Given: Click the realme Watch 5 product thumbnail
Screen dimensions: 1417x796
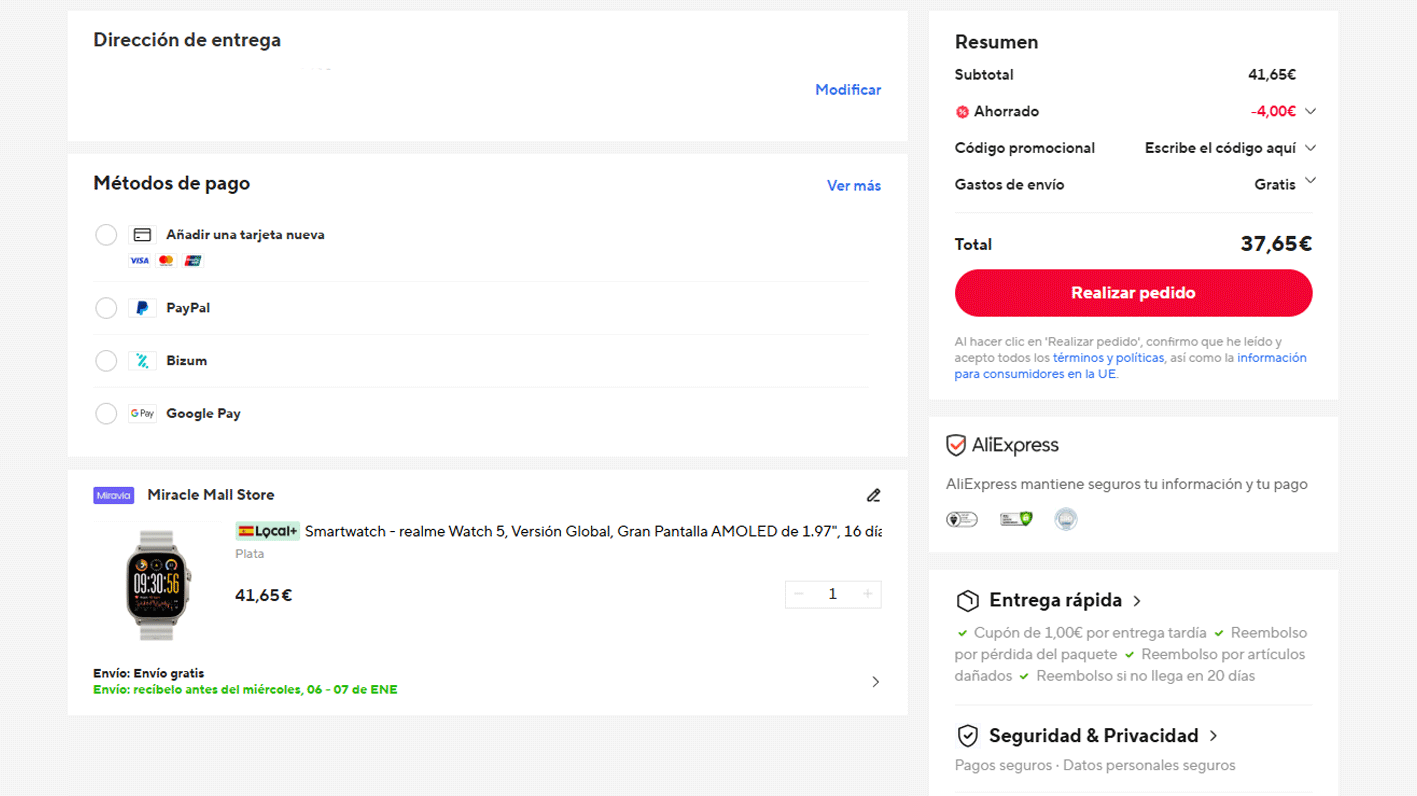Looking at the screenshot, I should pos(156,585).
